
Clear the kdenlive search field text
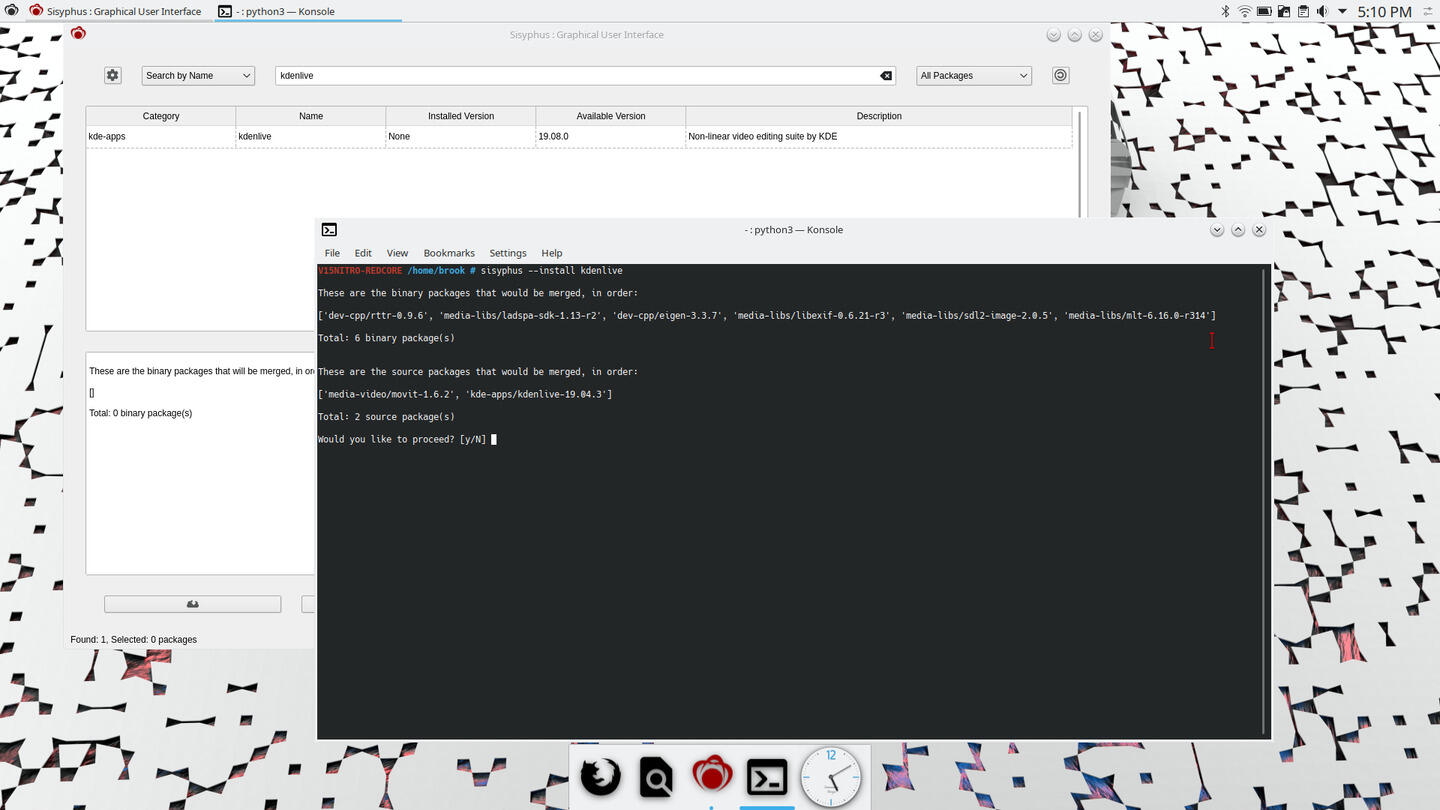tap(886, 76)
